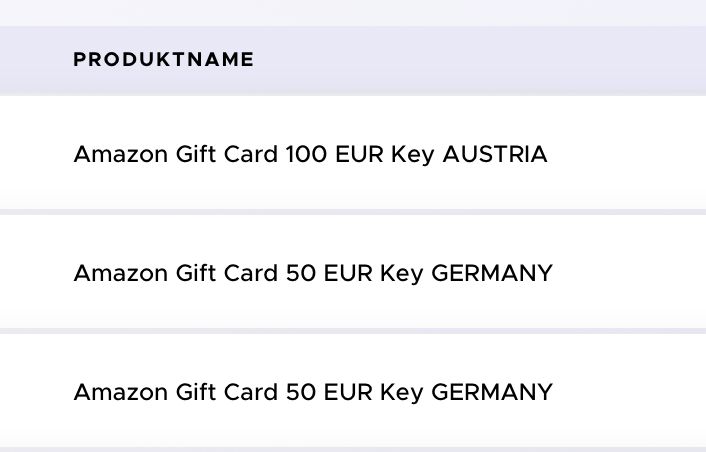Click empty header bar beside PRODUKTNAME
The width and height of the screenshot is (706, 452).
[477, 60]
